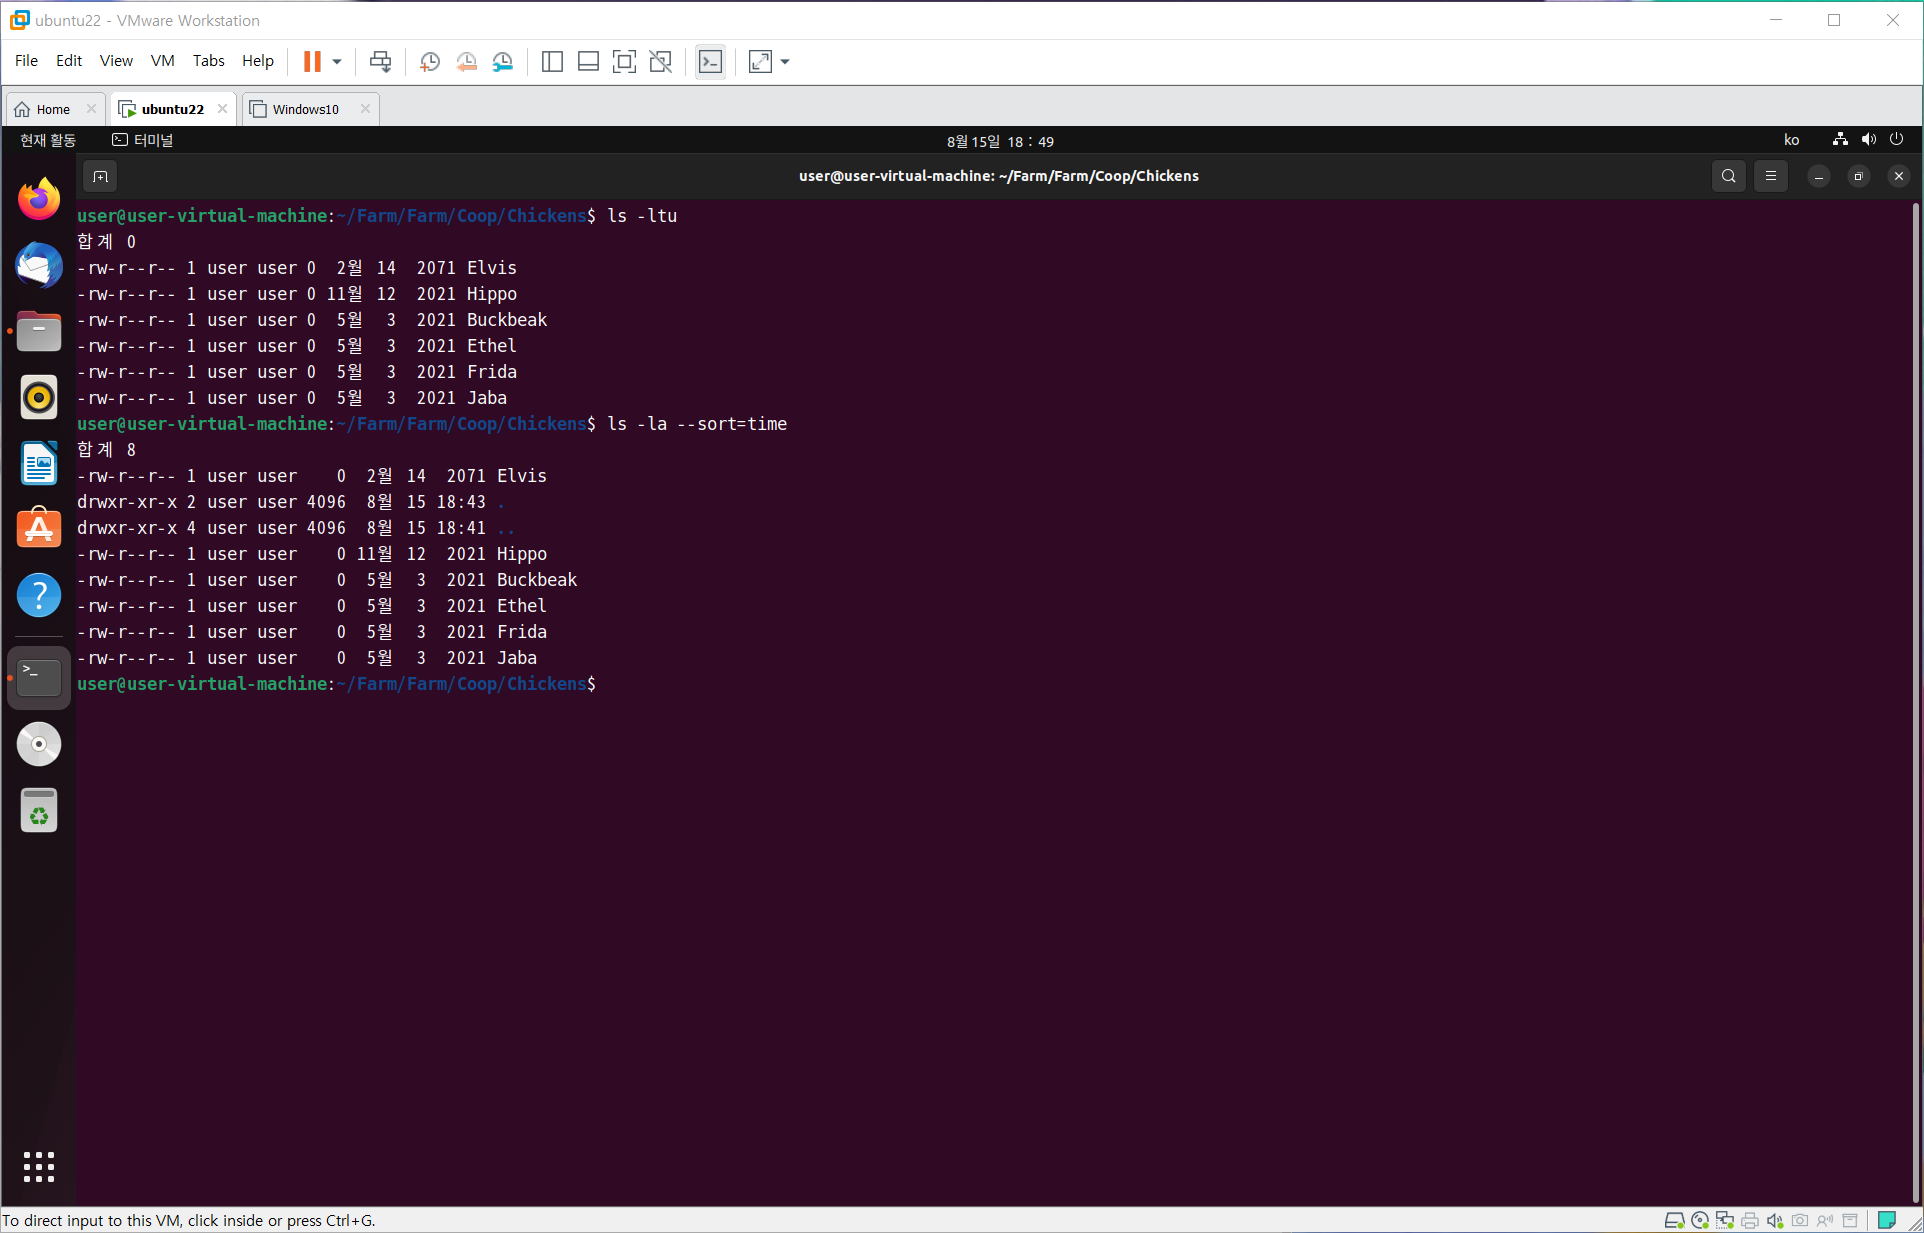The image size is (1924, 1233).
Task: Open the VM menu
Action: 162,61
